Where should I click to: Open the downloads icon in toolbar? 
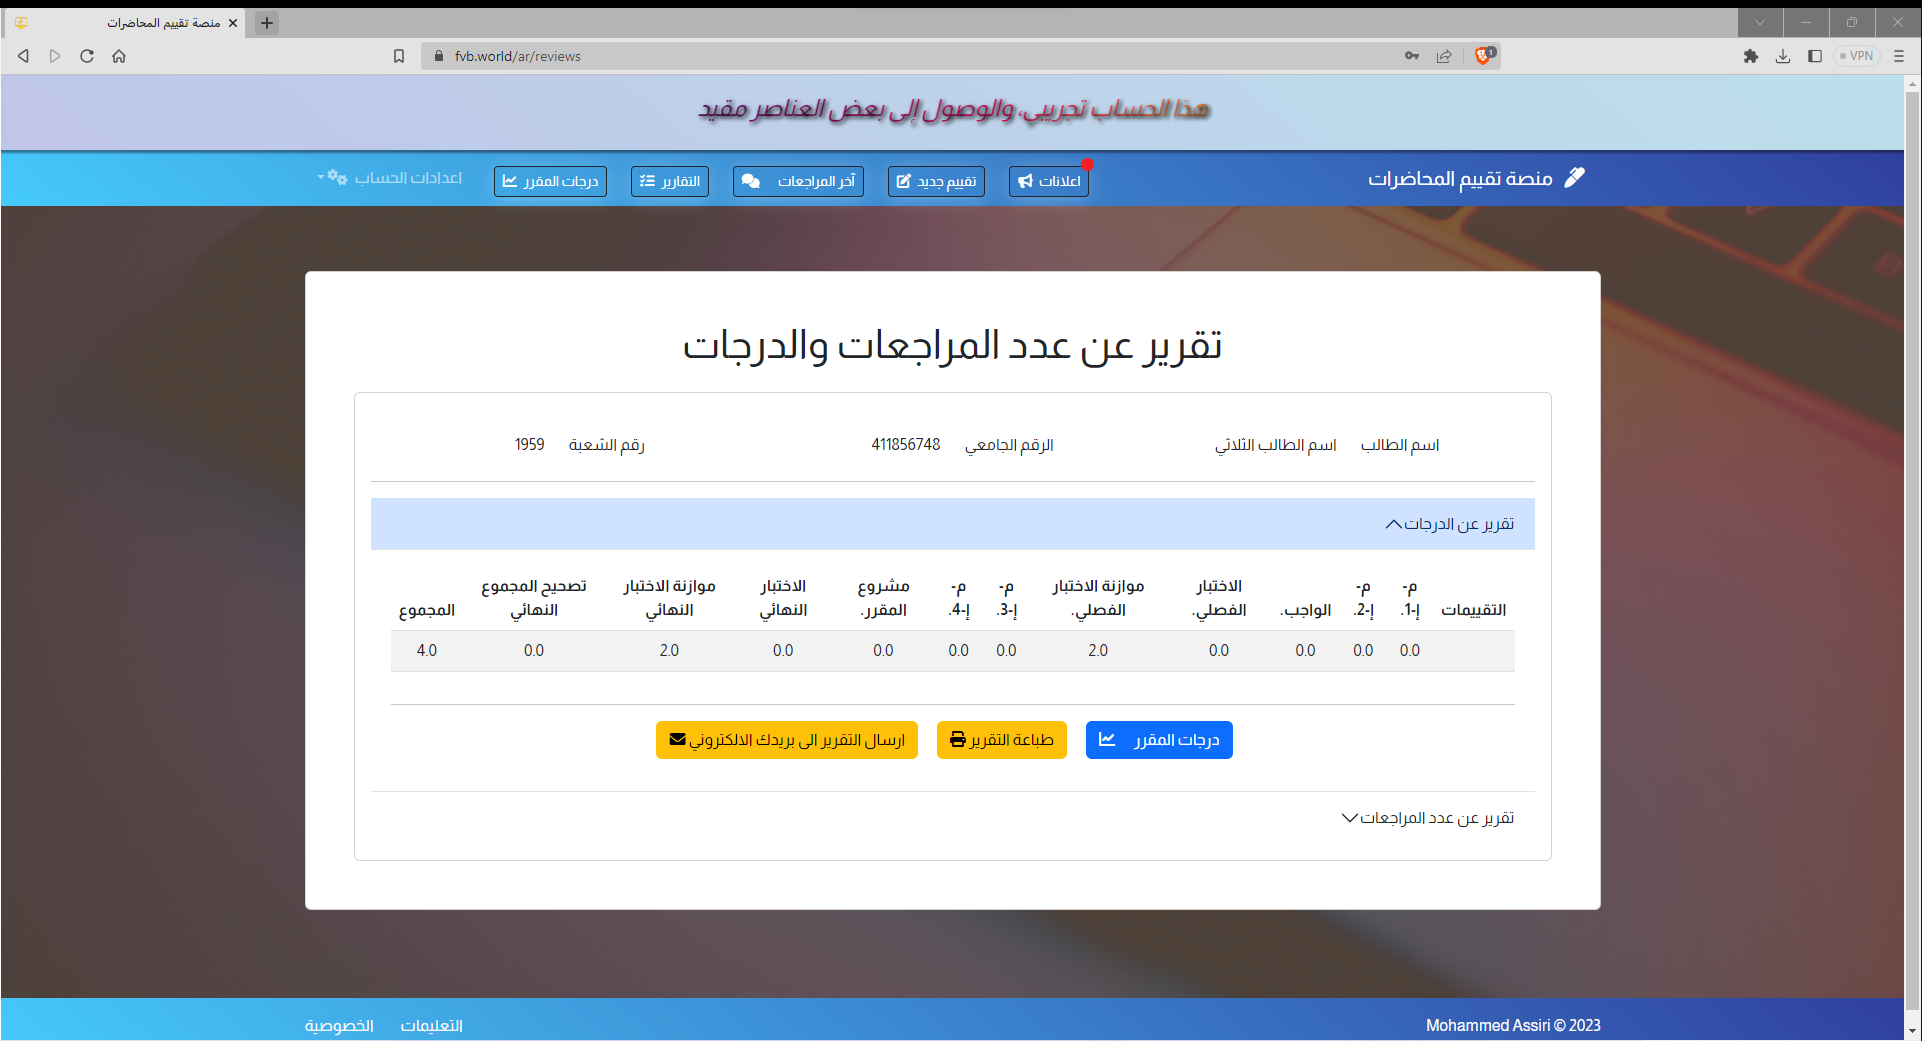coord(1782,56)
